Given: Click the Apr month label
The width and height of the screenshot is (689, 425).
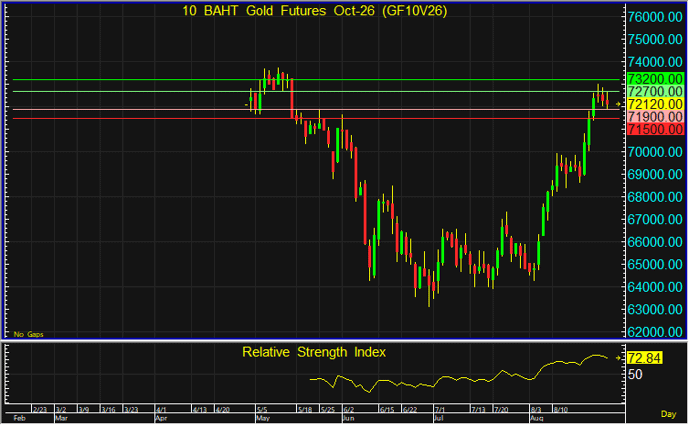Looking at the screenshot, I should pos(161,418).
